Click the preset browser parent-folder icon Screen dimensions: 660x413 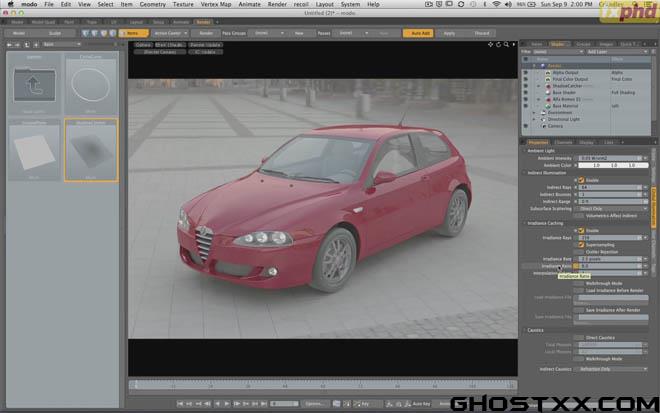(x=27, y=44)
